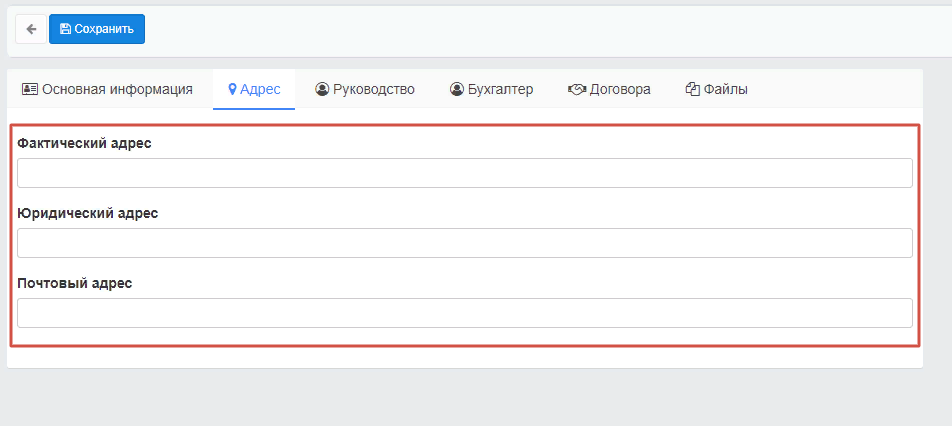The height and width of the screenshot is (426, 952).
Task: Click the copy files icon beside Файлы
Action: 692,89
